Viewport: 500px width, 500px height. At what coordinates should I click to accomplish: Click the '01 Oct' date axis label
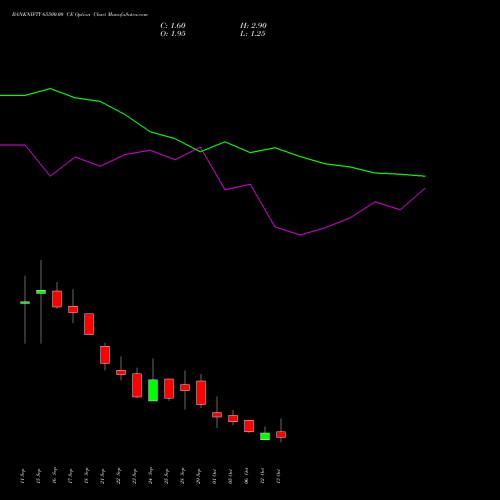[214, 476]
